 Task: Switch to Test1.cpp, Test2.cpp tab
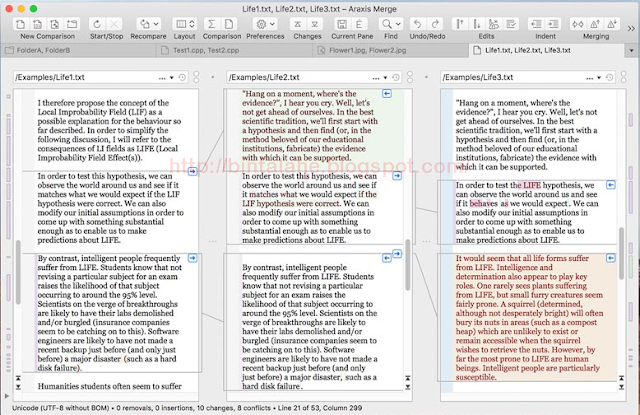[x=235, y=51]
